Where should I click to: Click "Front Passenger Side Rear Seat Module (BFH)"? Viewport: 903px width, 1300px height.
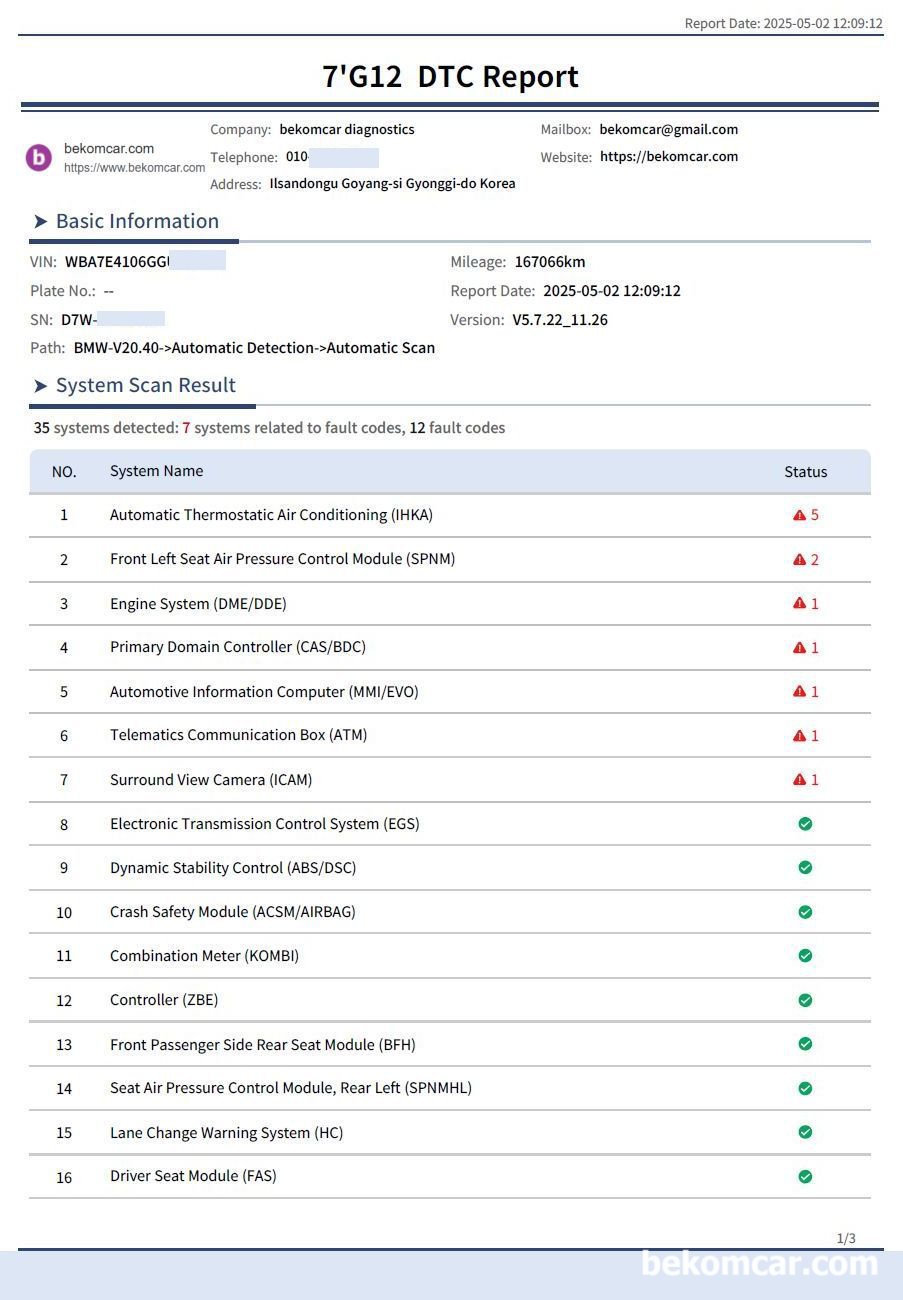pos(263,1044)
